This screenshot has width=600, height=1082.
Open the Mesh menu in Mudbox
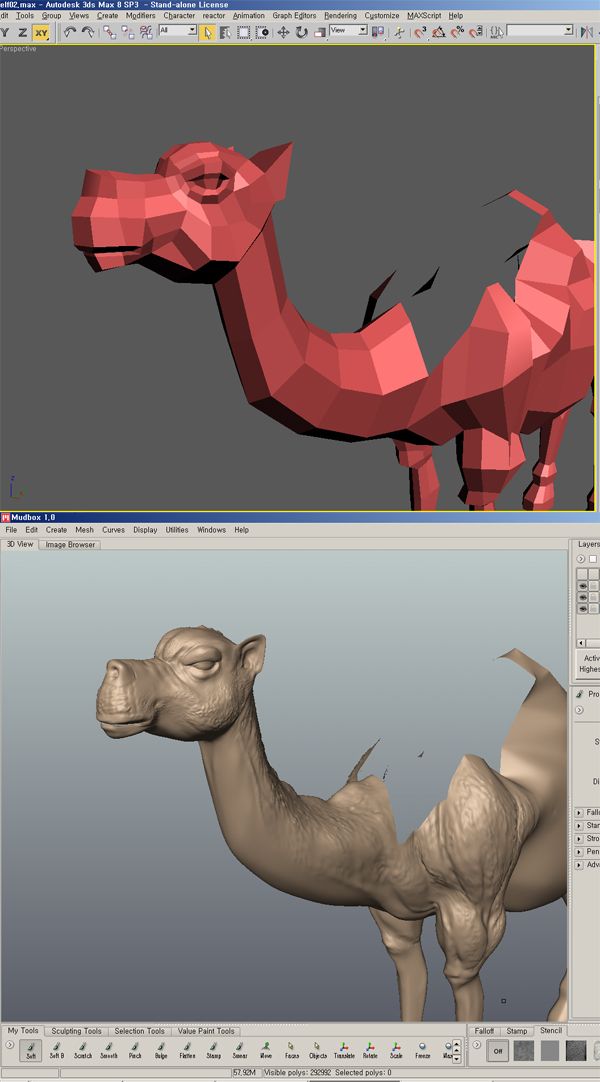point(84,530)
